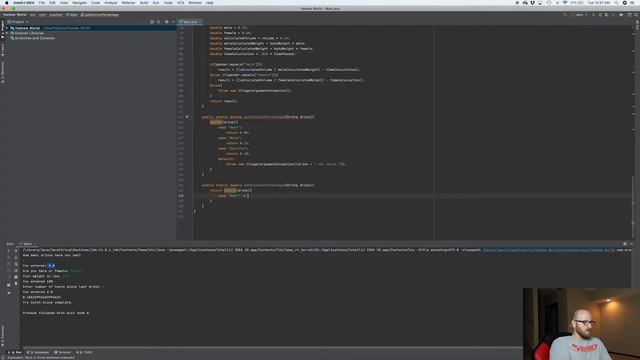This screenshot has height=360, width=640.
Task: Open the TODO tool window button
Action: click(x=84, y=352)
